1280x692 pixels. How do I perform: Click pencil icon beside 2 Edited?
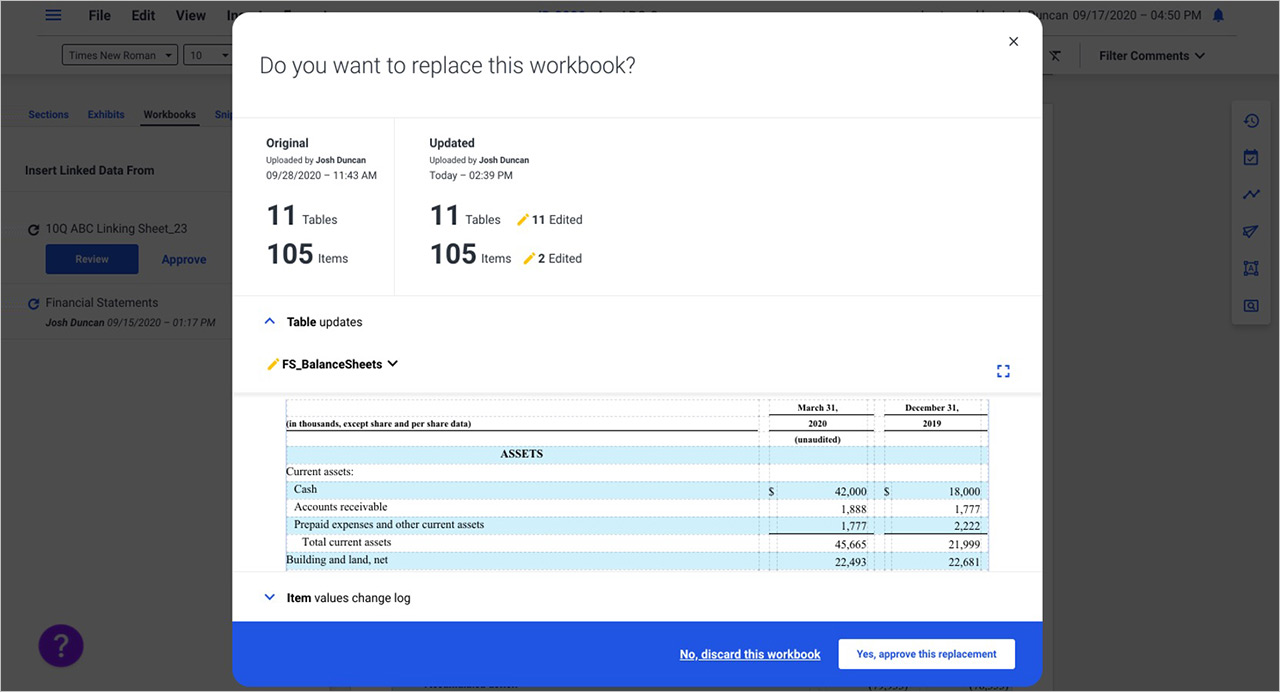pos(529,259)
